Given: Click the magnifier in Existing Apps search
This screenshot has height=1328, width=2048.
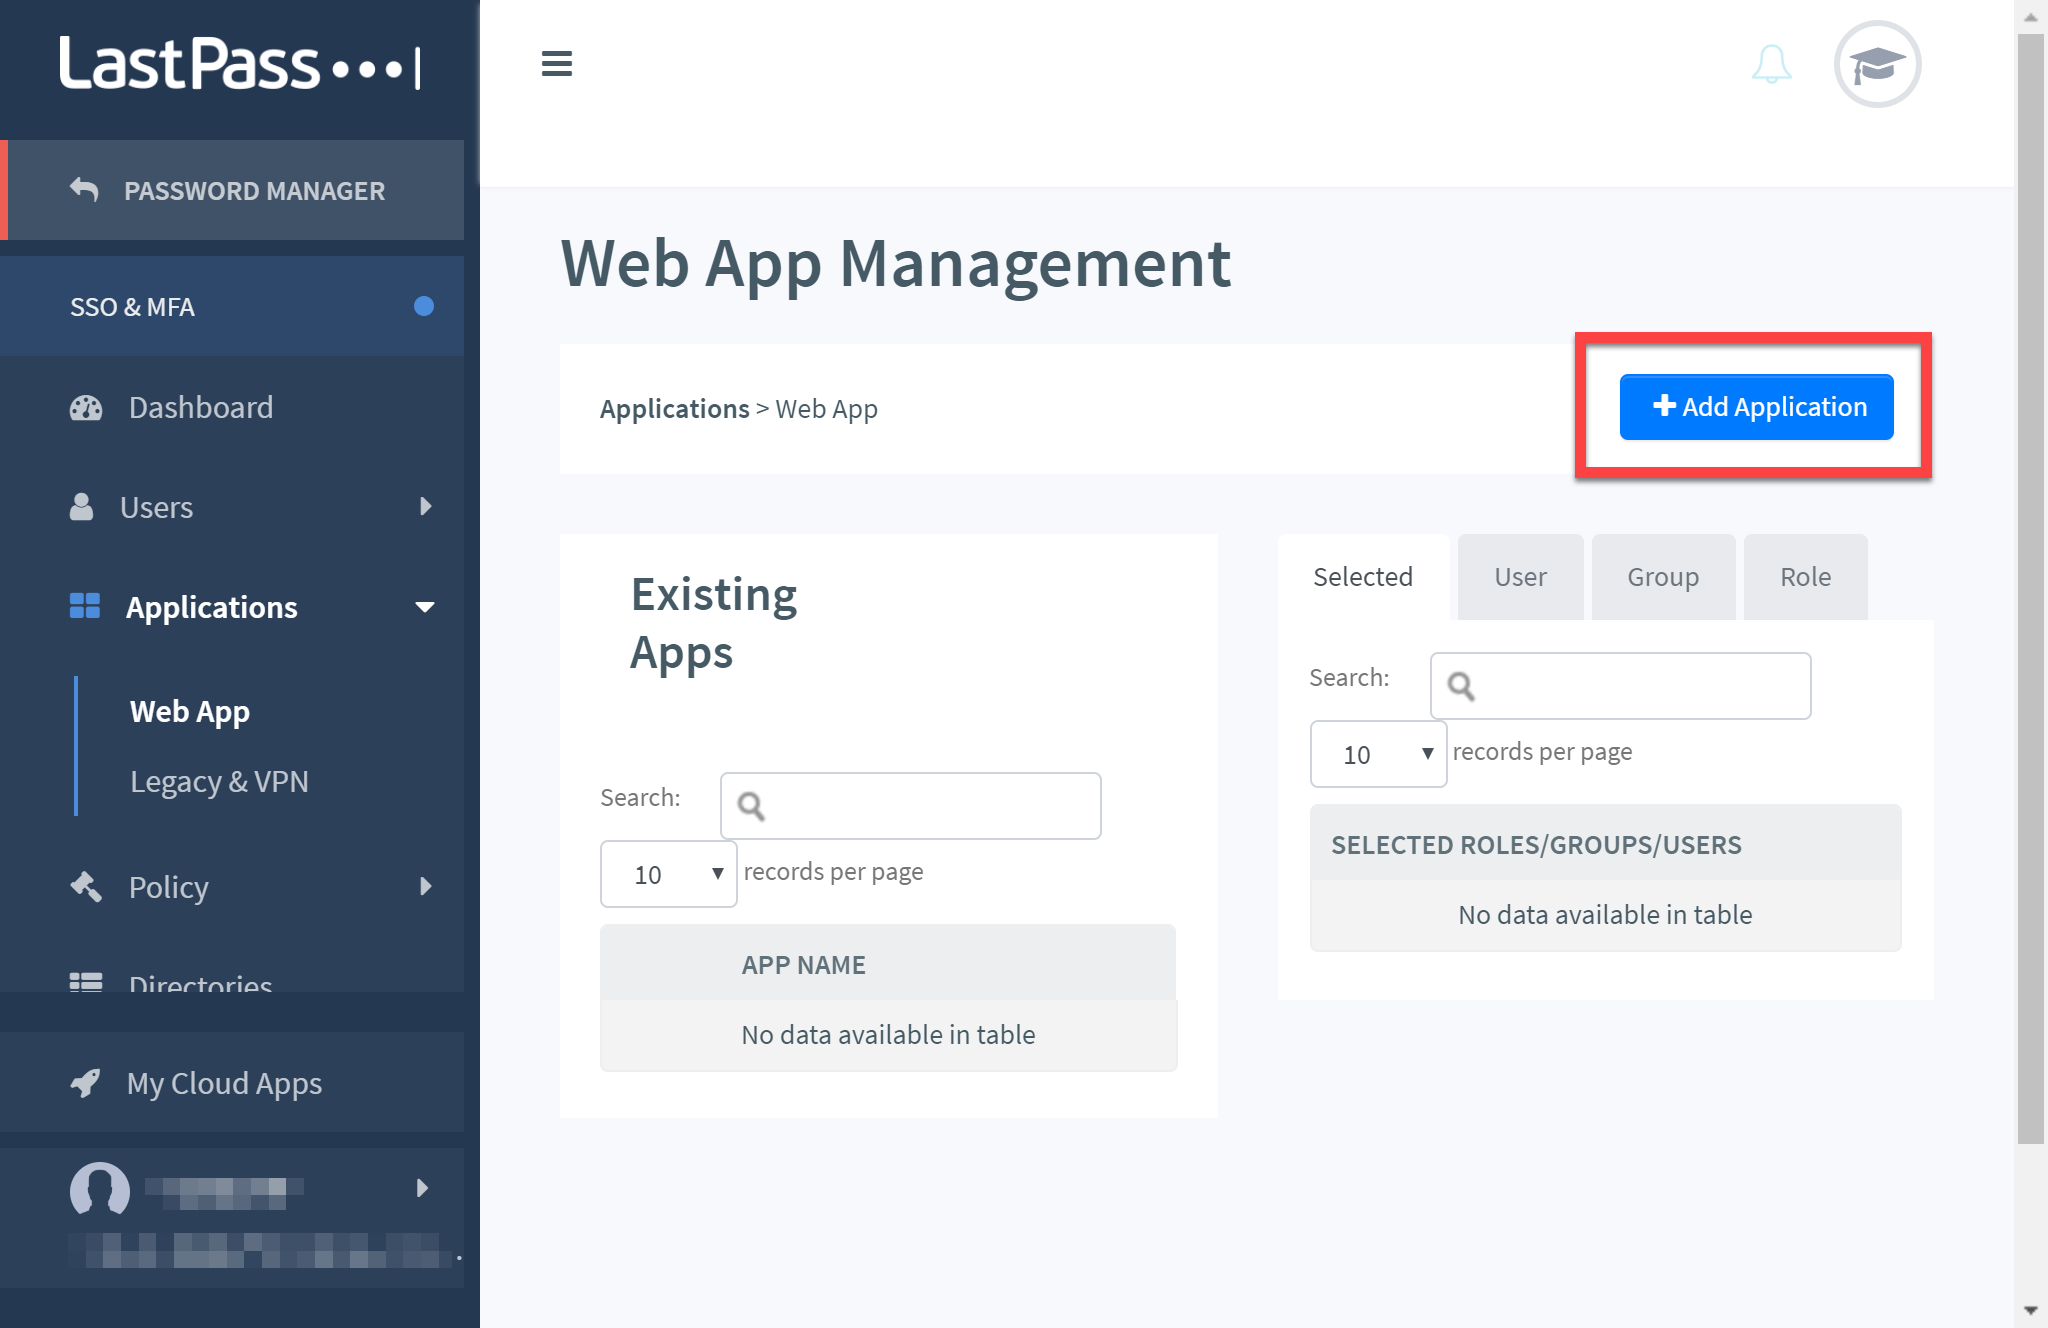Looking at the screenshot, I should 751,806.
